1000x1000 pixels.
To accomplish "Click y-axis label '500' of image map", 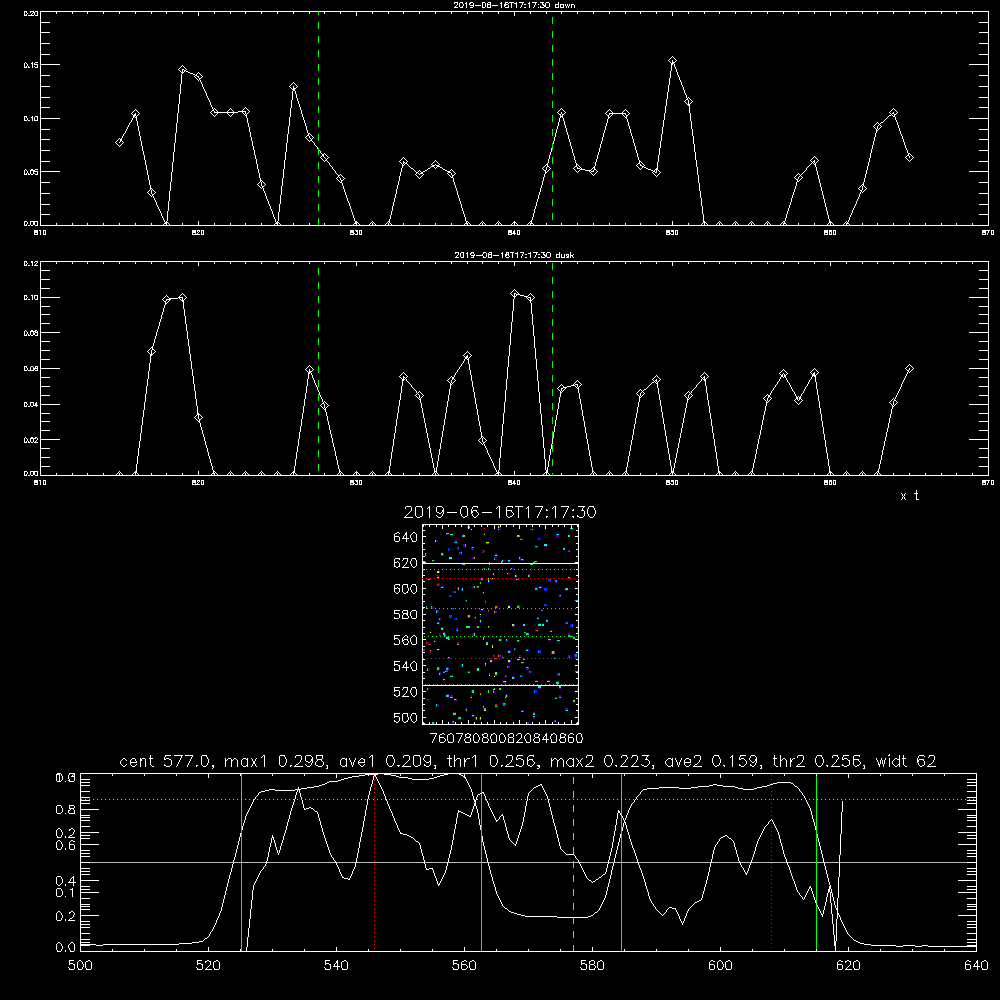I will click(406, 717).
